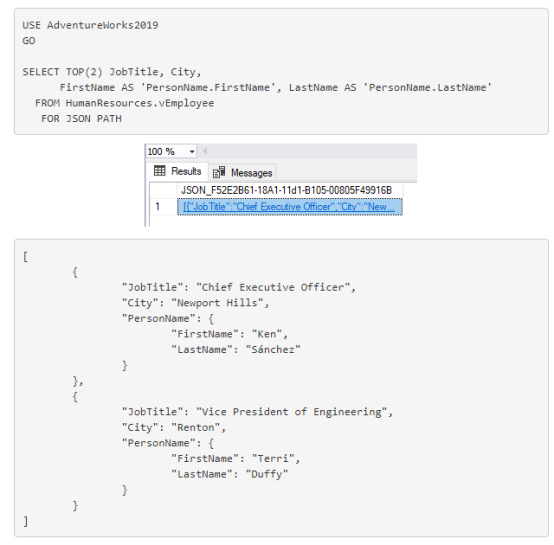Click the "Sánchez" LastName value
Image resolution: width=554 pixels, height=545 pixels.
pos(273,350)
